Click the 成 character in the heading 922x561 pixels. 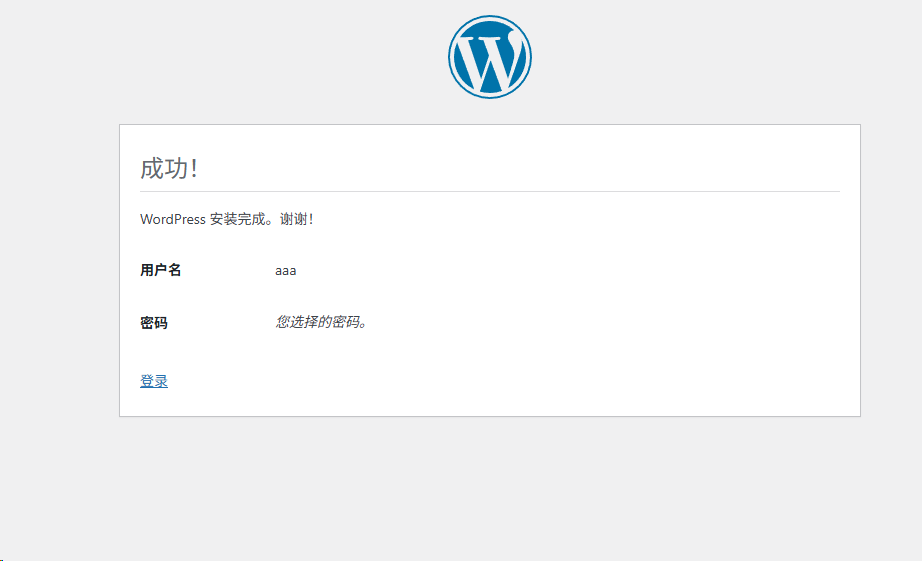click(152, 168)
